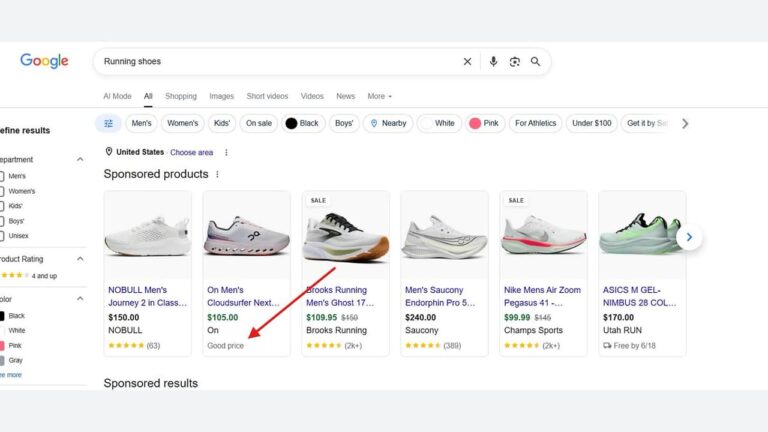
Task: Click the magnifying glass search icon
Action: [x=535, y=61]
